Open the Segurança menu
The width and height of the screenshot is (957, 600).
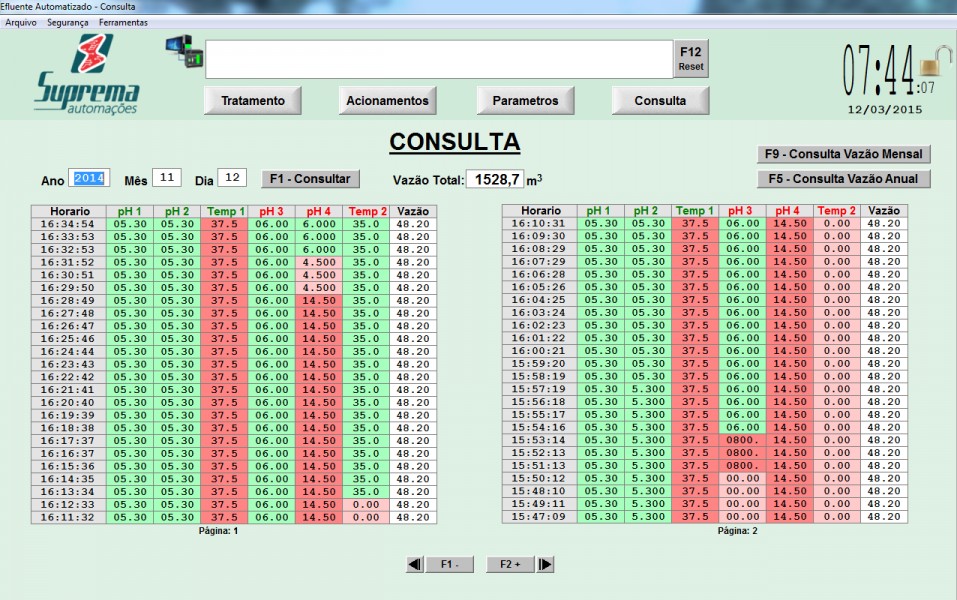67,22
